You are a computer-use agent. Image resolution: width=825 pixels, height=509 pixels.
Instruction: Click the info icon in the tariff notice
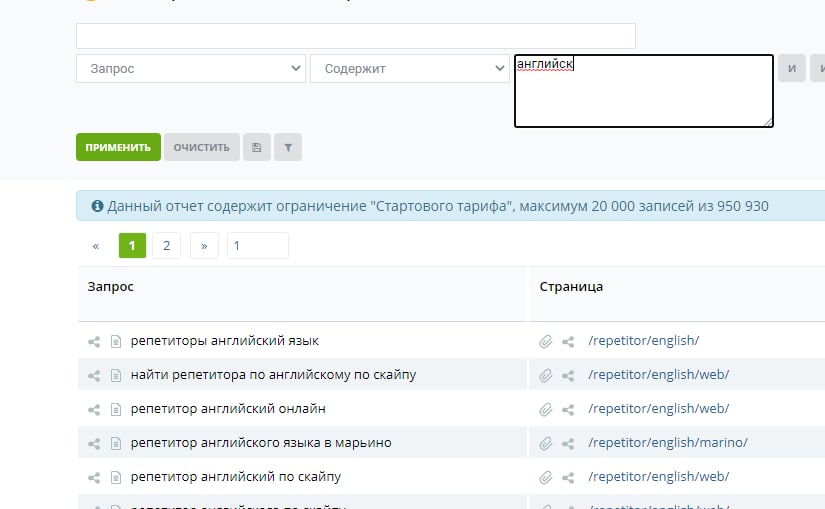(97, 206)
